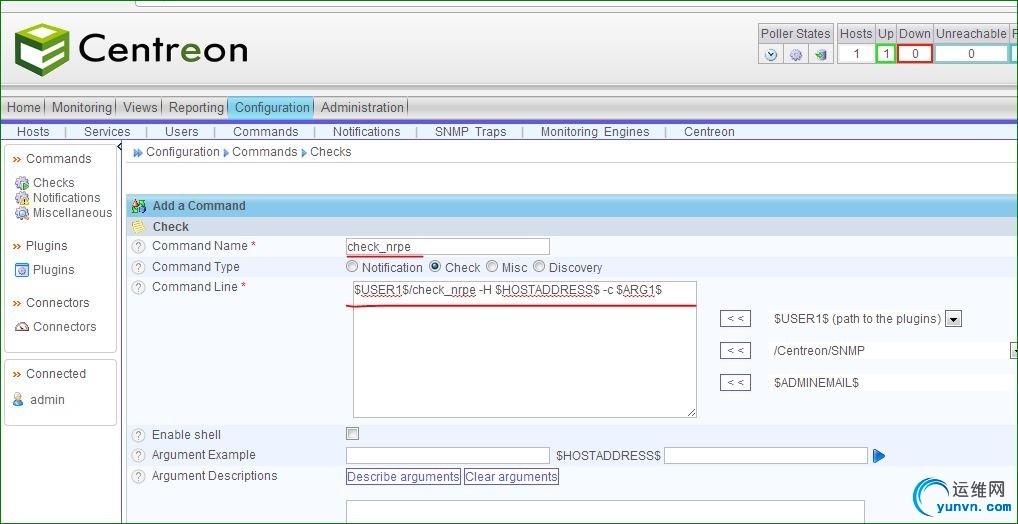Viewport: 1018px width, 524px height.
Task: Click the Clear arguments button
Action: click(x=511, y=477)
